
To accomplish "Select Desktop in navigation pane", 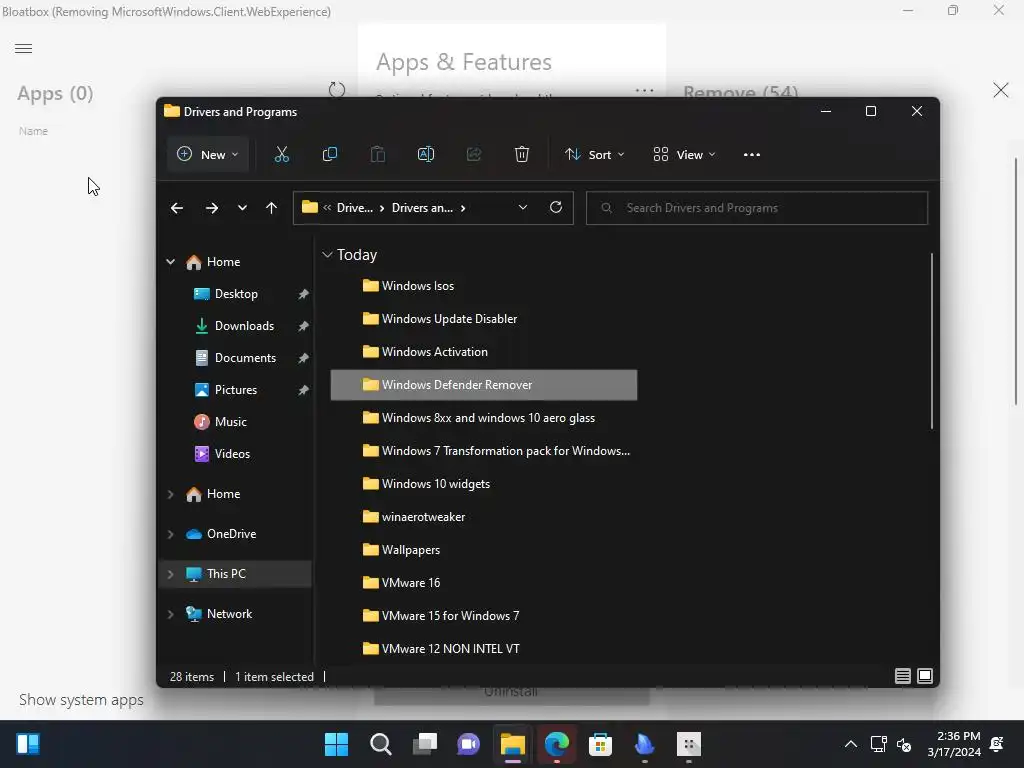I will click(x=236, y=294).
